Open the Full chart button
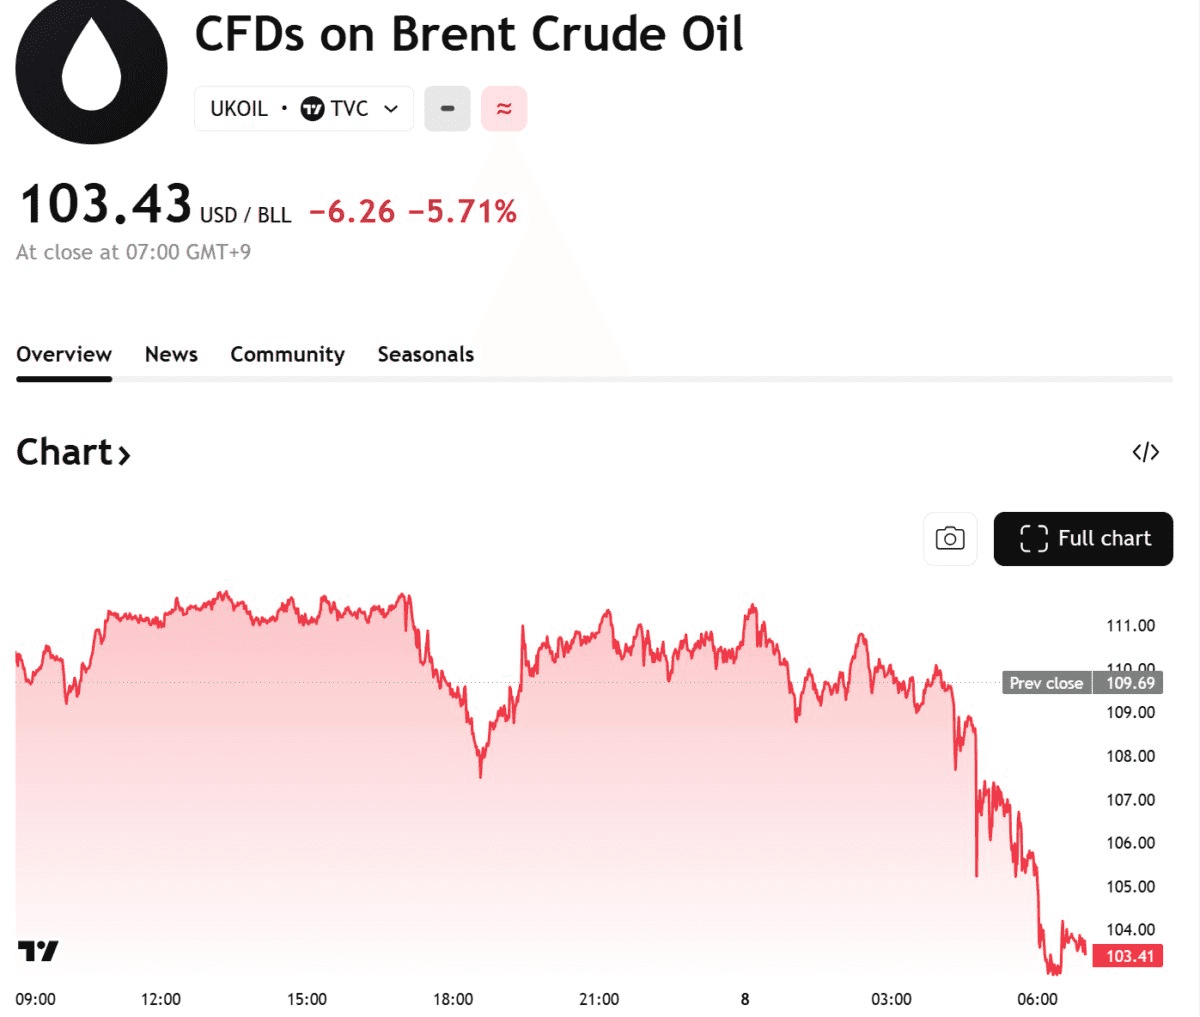 tap(1083, 539)
